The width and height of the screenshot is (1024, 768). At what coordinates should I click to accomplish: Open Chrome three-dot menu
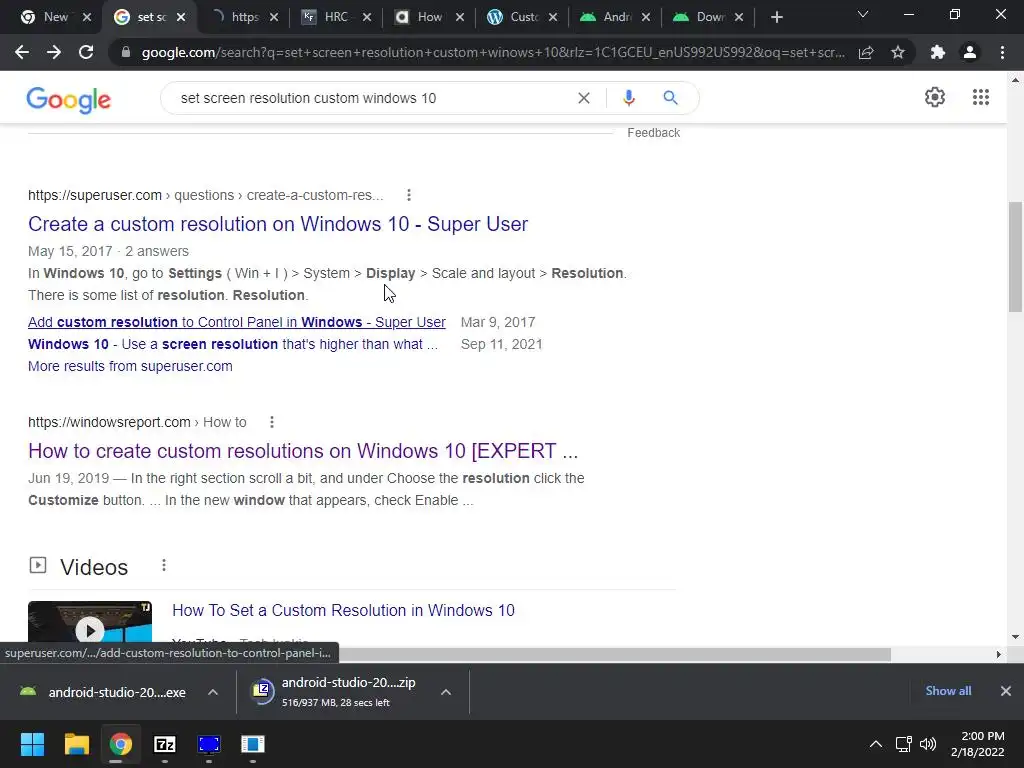click(x=1002, y=52)
